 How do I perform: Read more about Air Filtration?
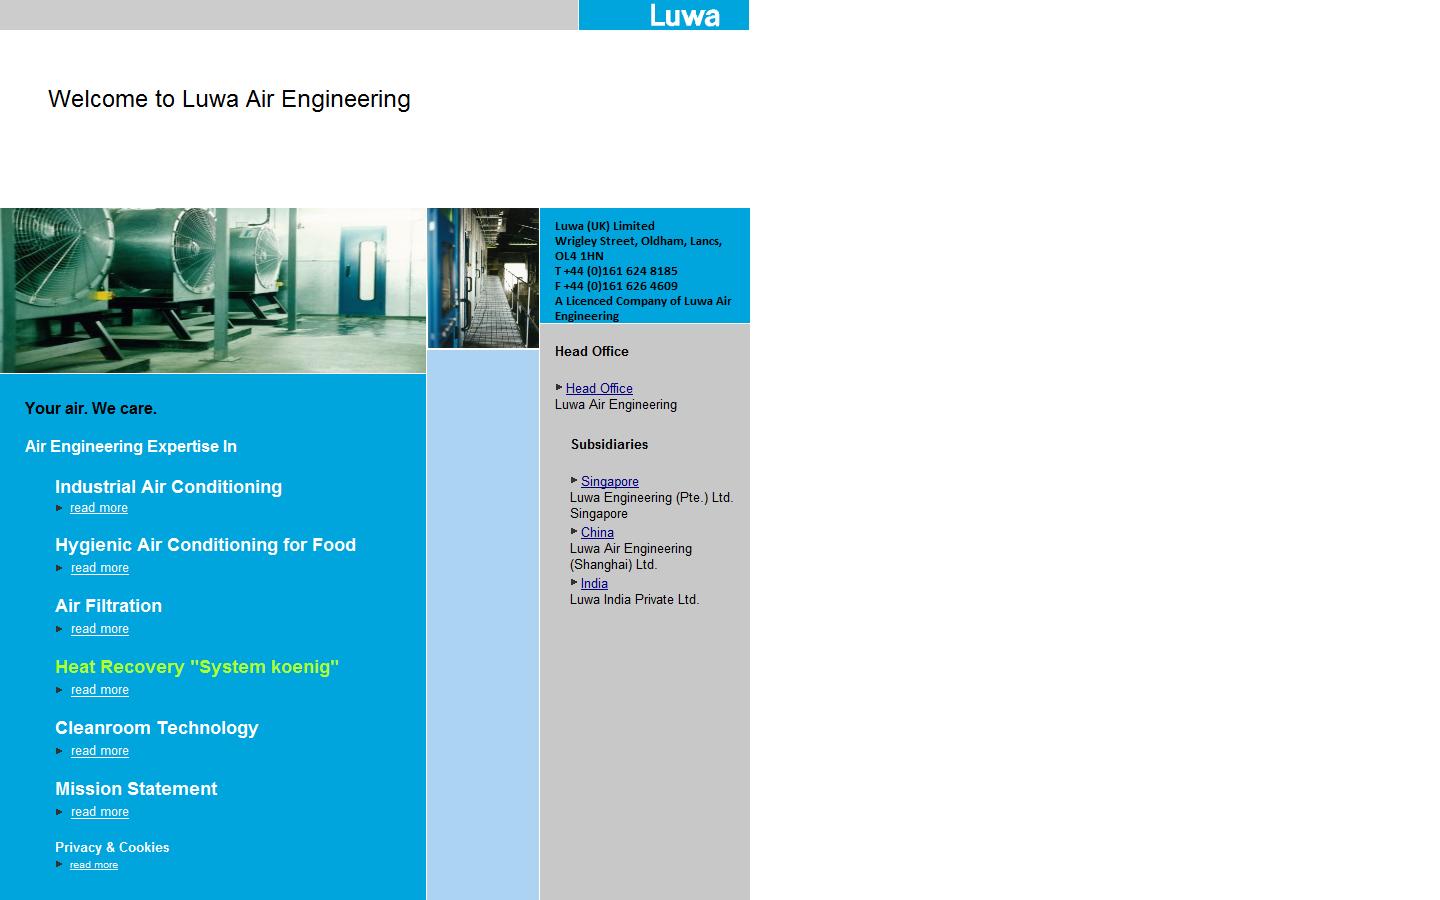[99, 629]
